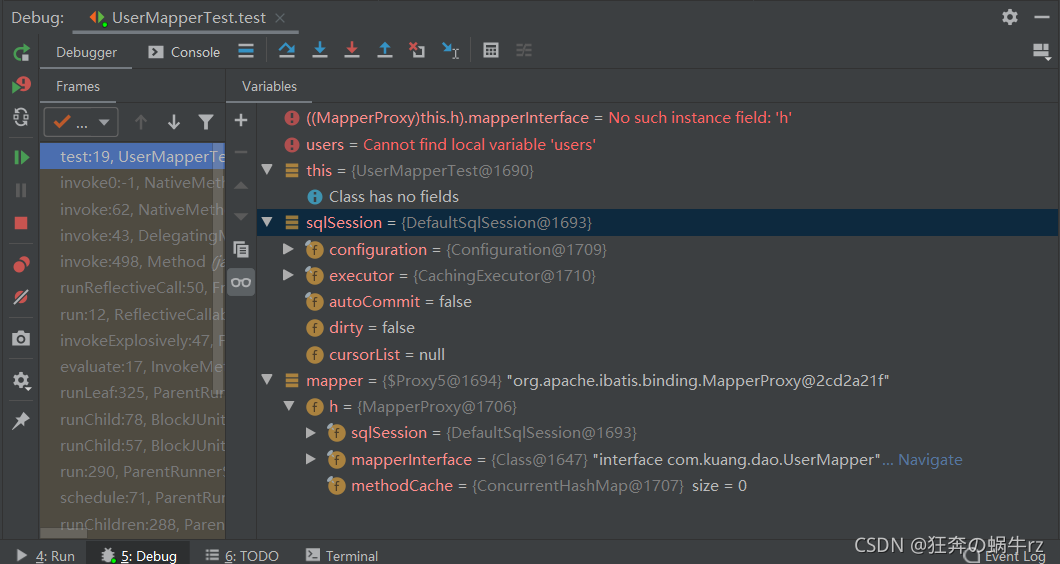The width and height of the screenshot is (1060, 564).
Task: Click the Step Into icon
Action: click(x=320, y=50)
